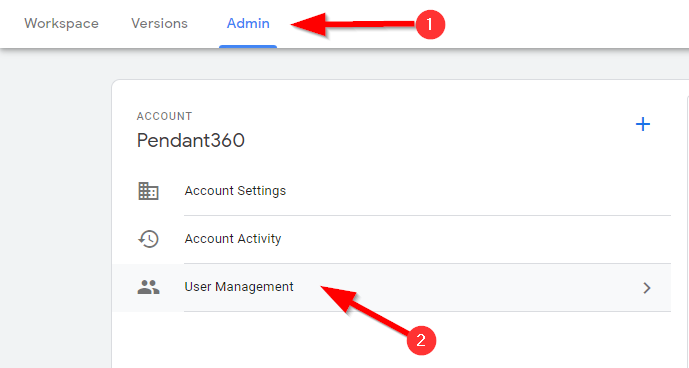This screenshot has width=689, height=368.
Task: Click the ACCOUNT heading label
Action: [x=164, y=117]
